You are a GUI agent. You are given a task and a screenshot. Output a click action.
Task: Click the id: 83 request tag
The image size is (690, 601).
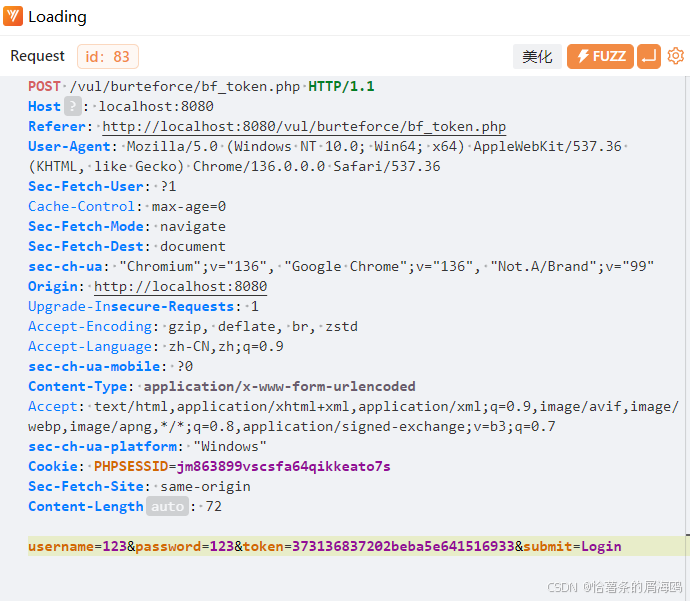(108, 56)
